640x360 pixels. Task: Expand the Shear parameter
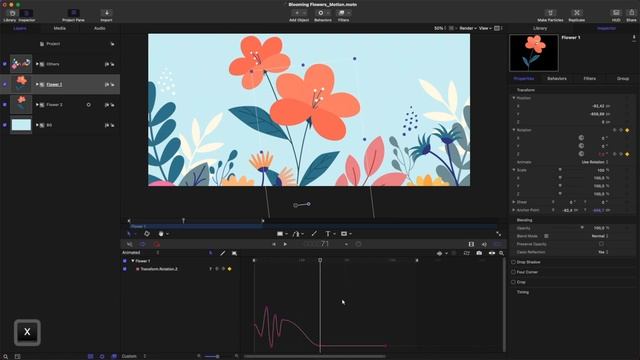tap(514, 202)
